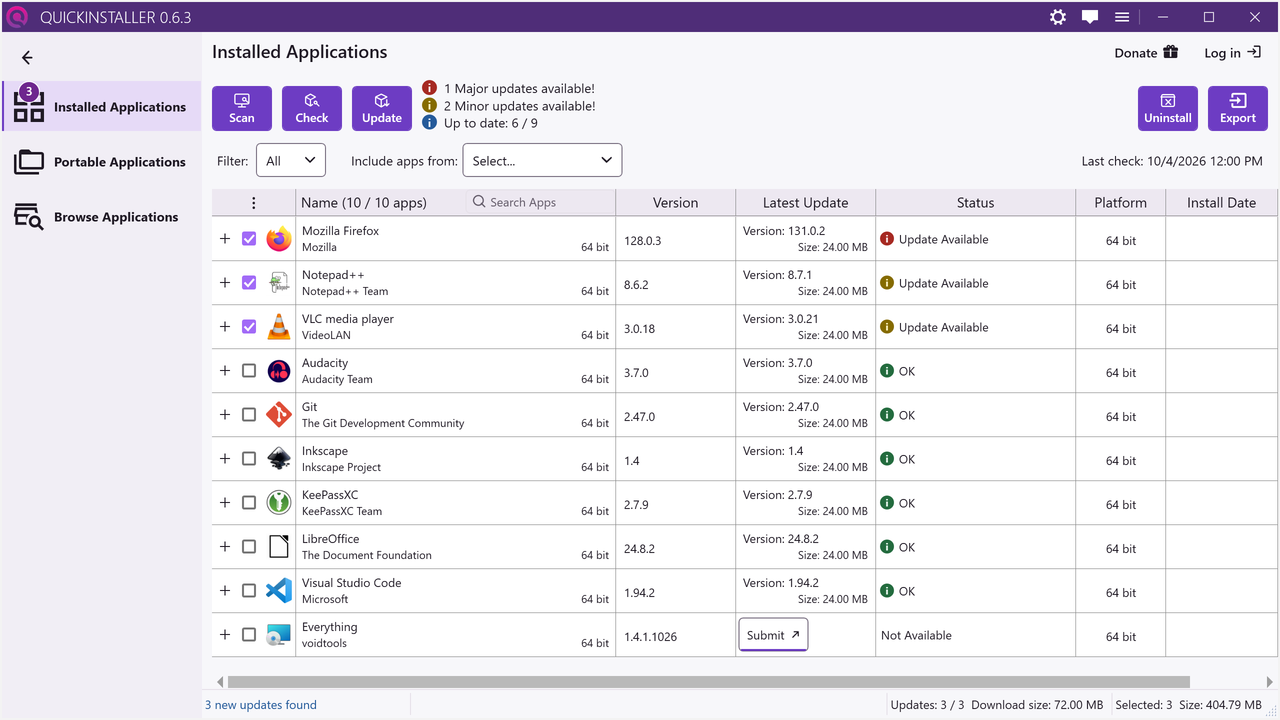This screenshot has height=720, width=1280.
Task: Switch to Installed Applications section
Action: tap(101, 106)
